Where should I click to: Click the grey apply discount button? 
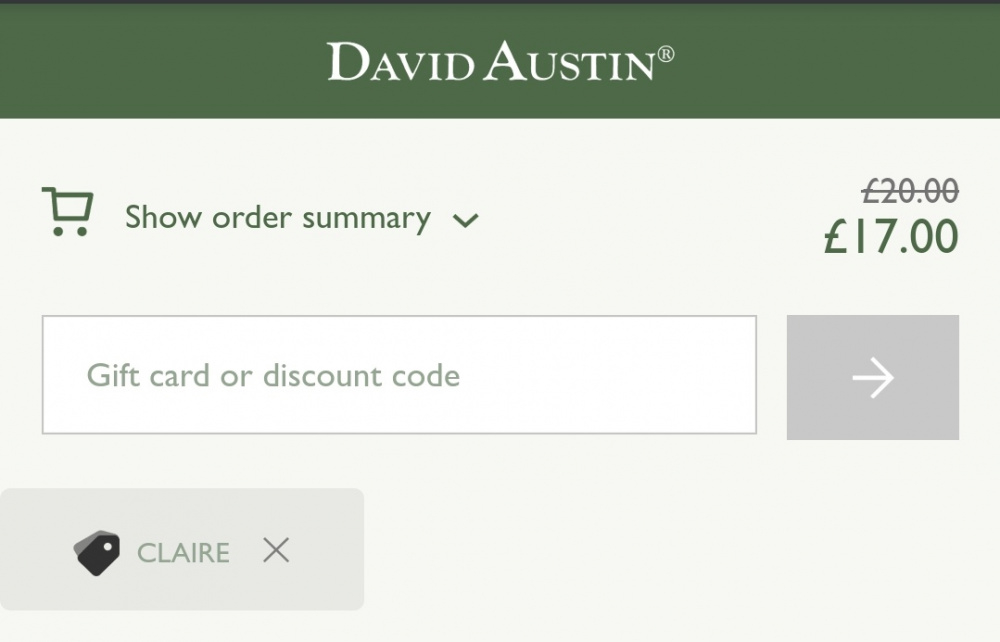click(872, 377)
